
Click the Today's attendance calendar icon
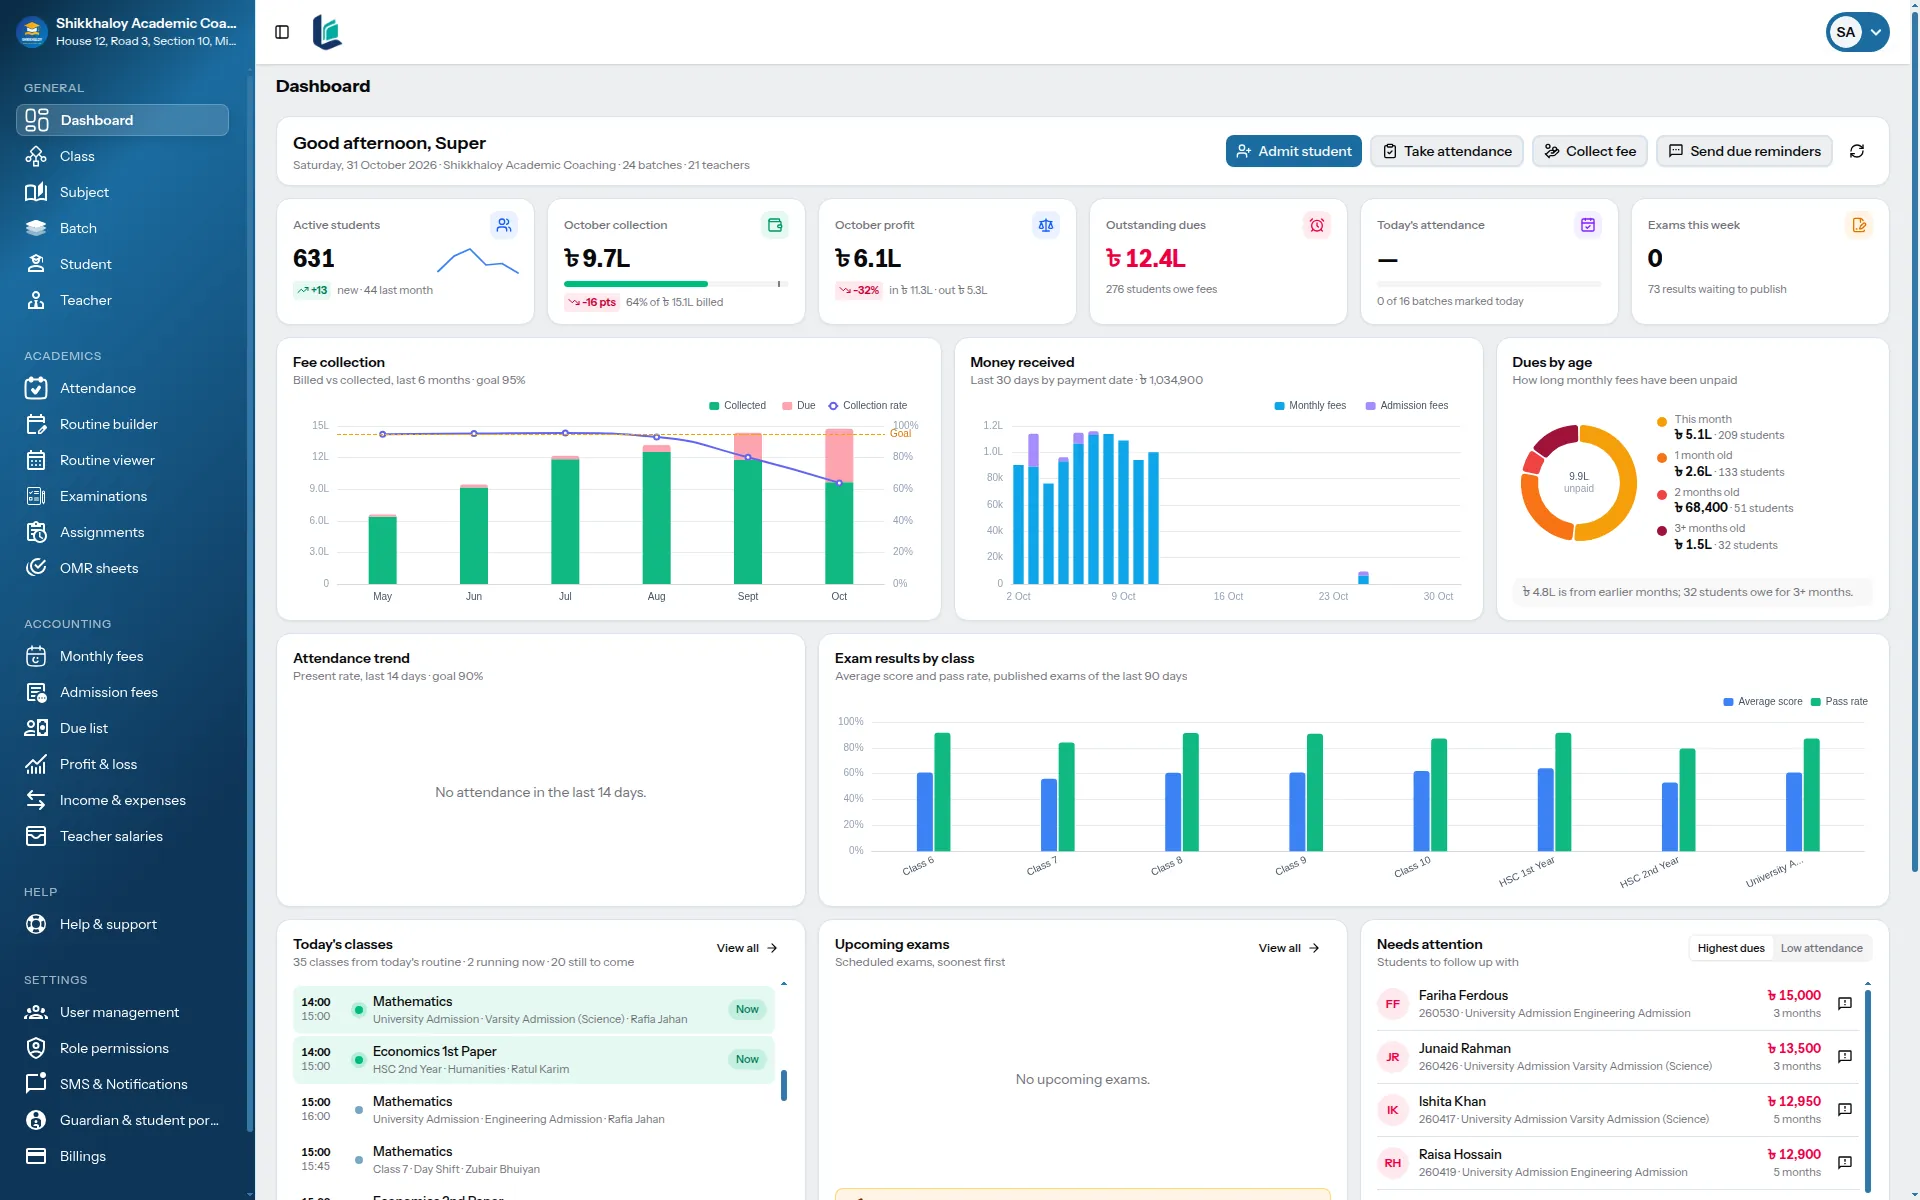(x=1588, y=225)
